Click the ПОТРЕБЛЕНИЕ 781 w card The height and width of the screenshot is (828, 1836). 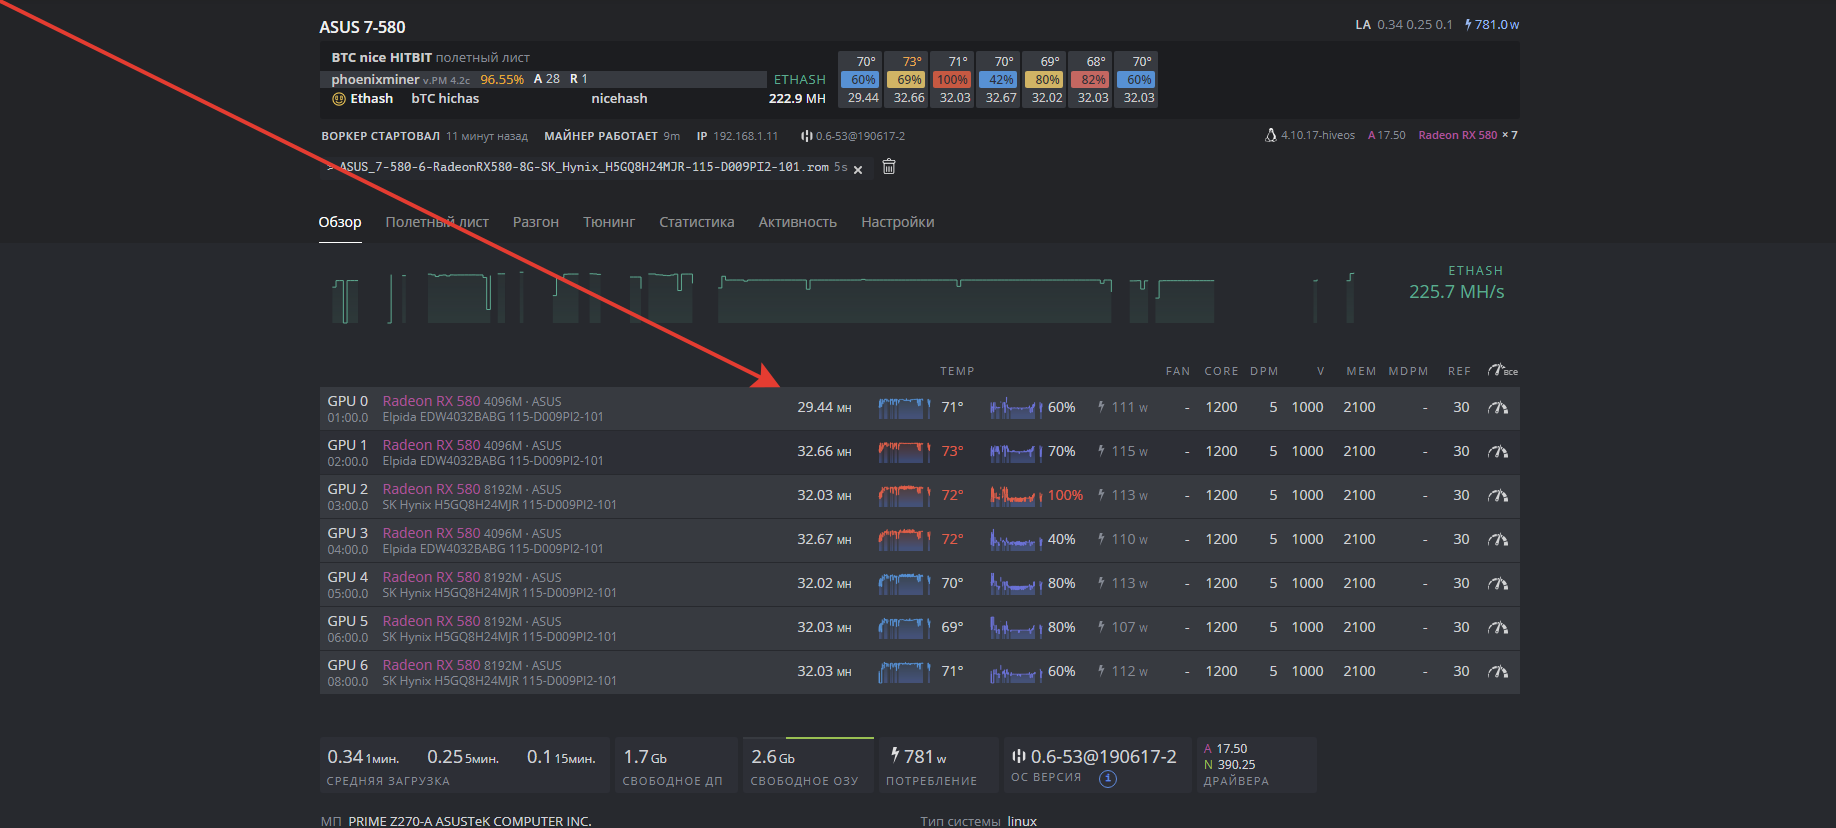tap(939, 766)
